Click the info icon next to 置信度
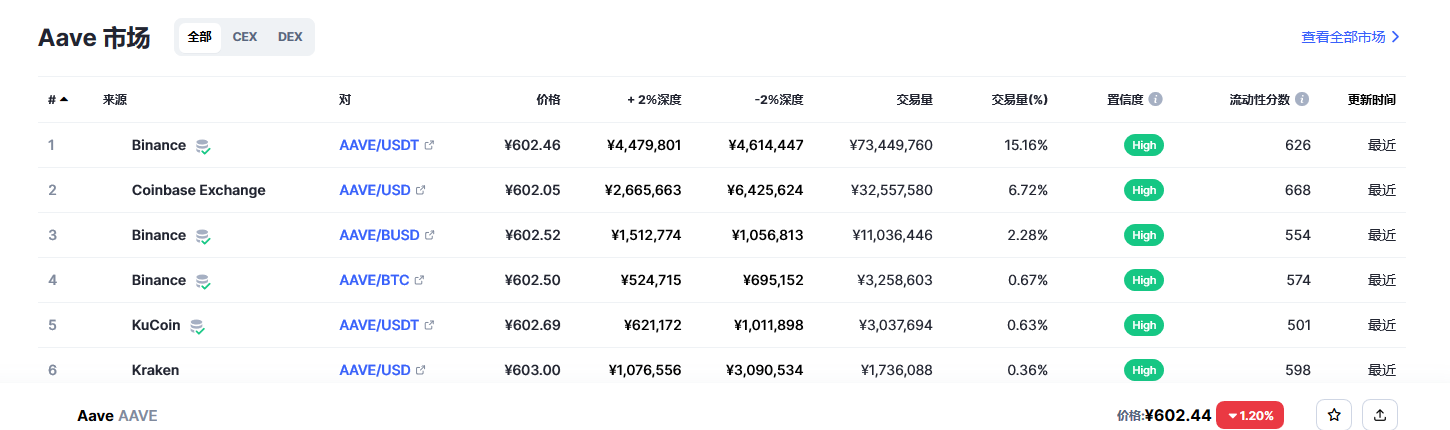The image size is (1450, 430). [x=1155, y=100]
